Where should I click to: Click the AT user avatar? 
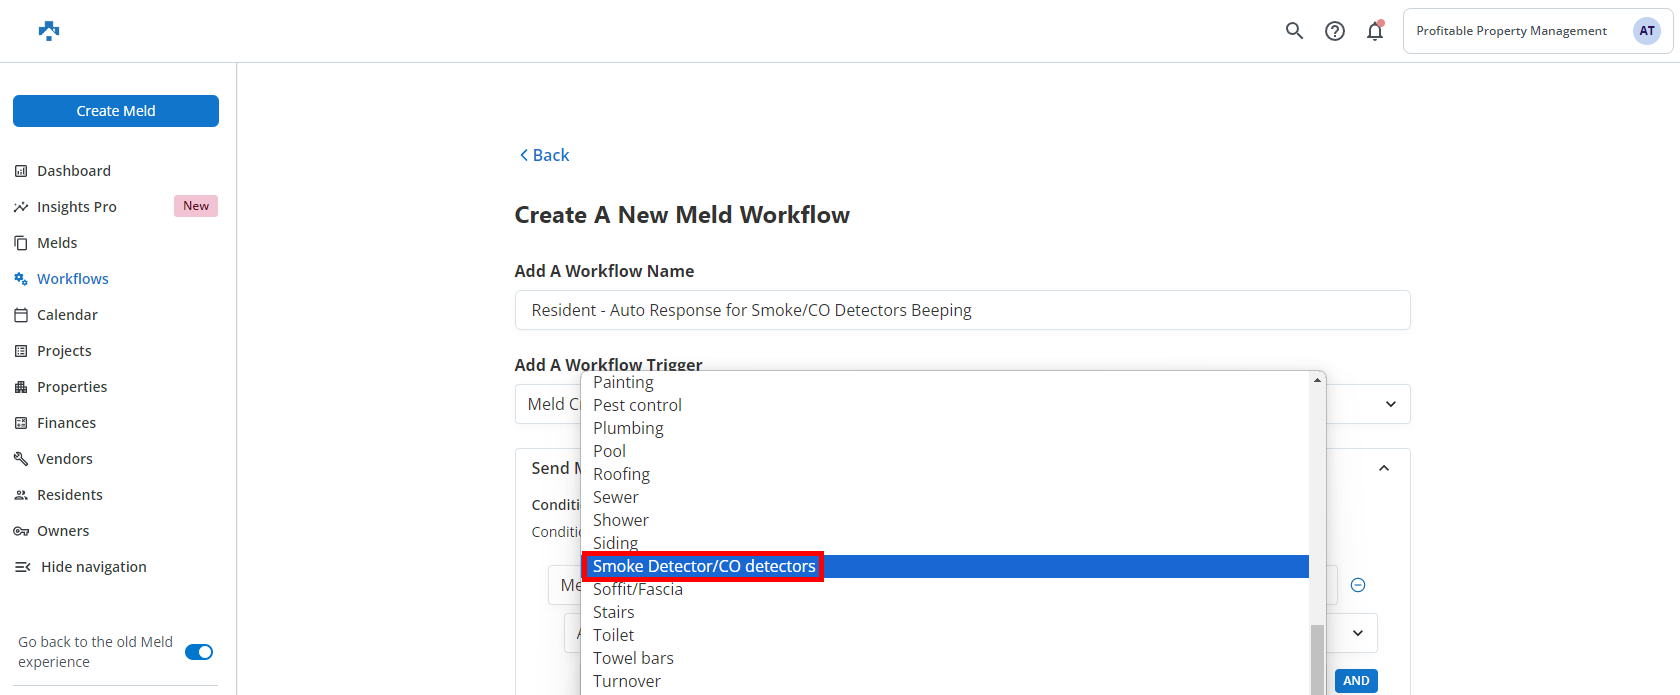click(1646, 31)
